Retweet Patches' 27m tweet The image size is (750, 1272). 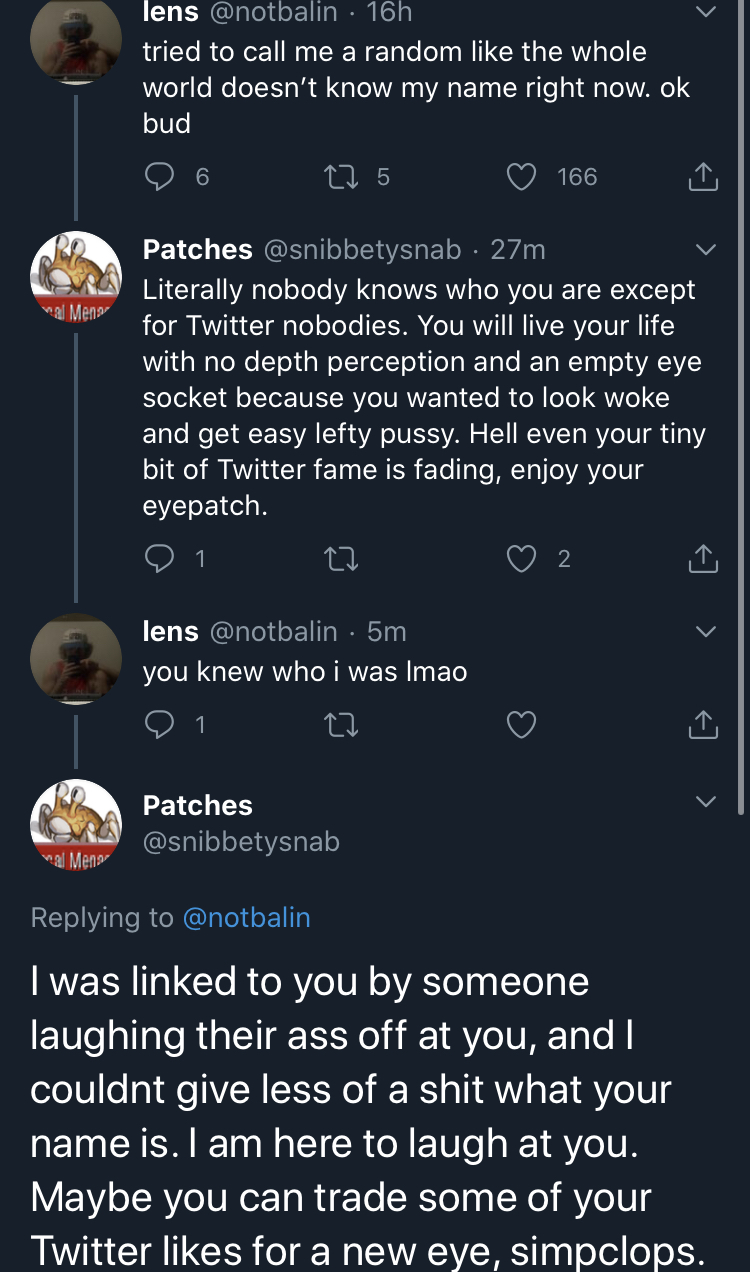(341, 559)
